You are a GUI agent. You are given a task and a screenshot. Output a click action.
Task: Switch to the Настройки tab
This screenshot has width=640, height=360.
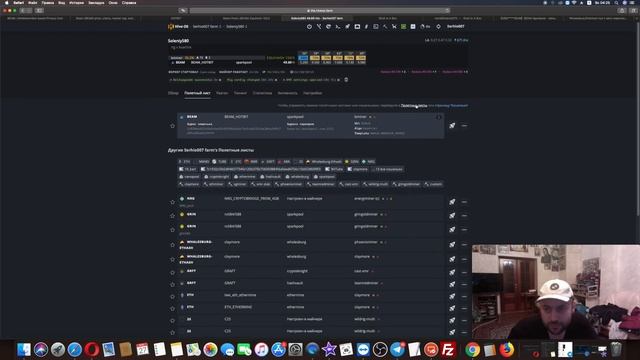313,93
